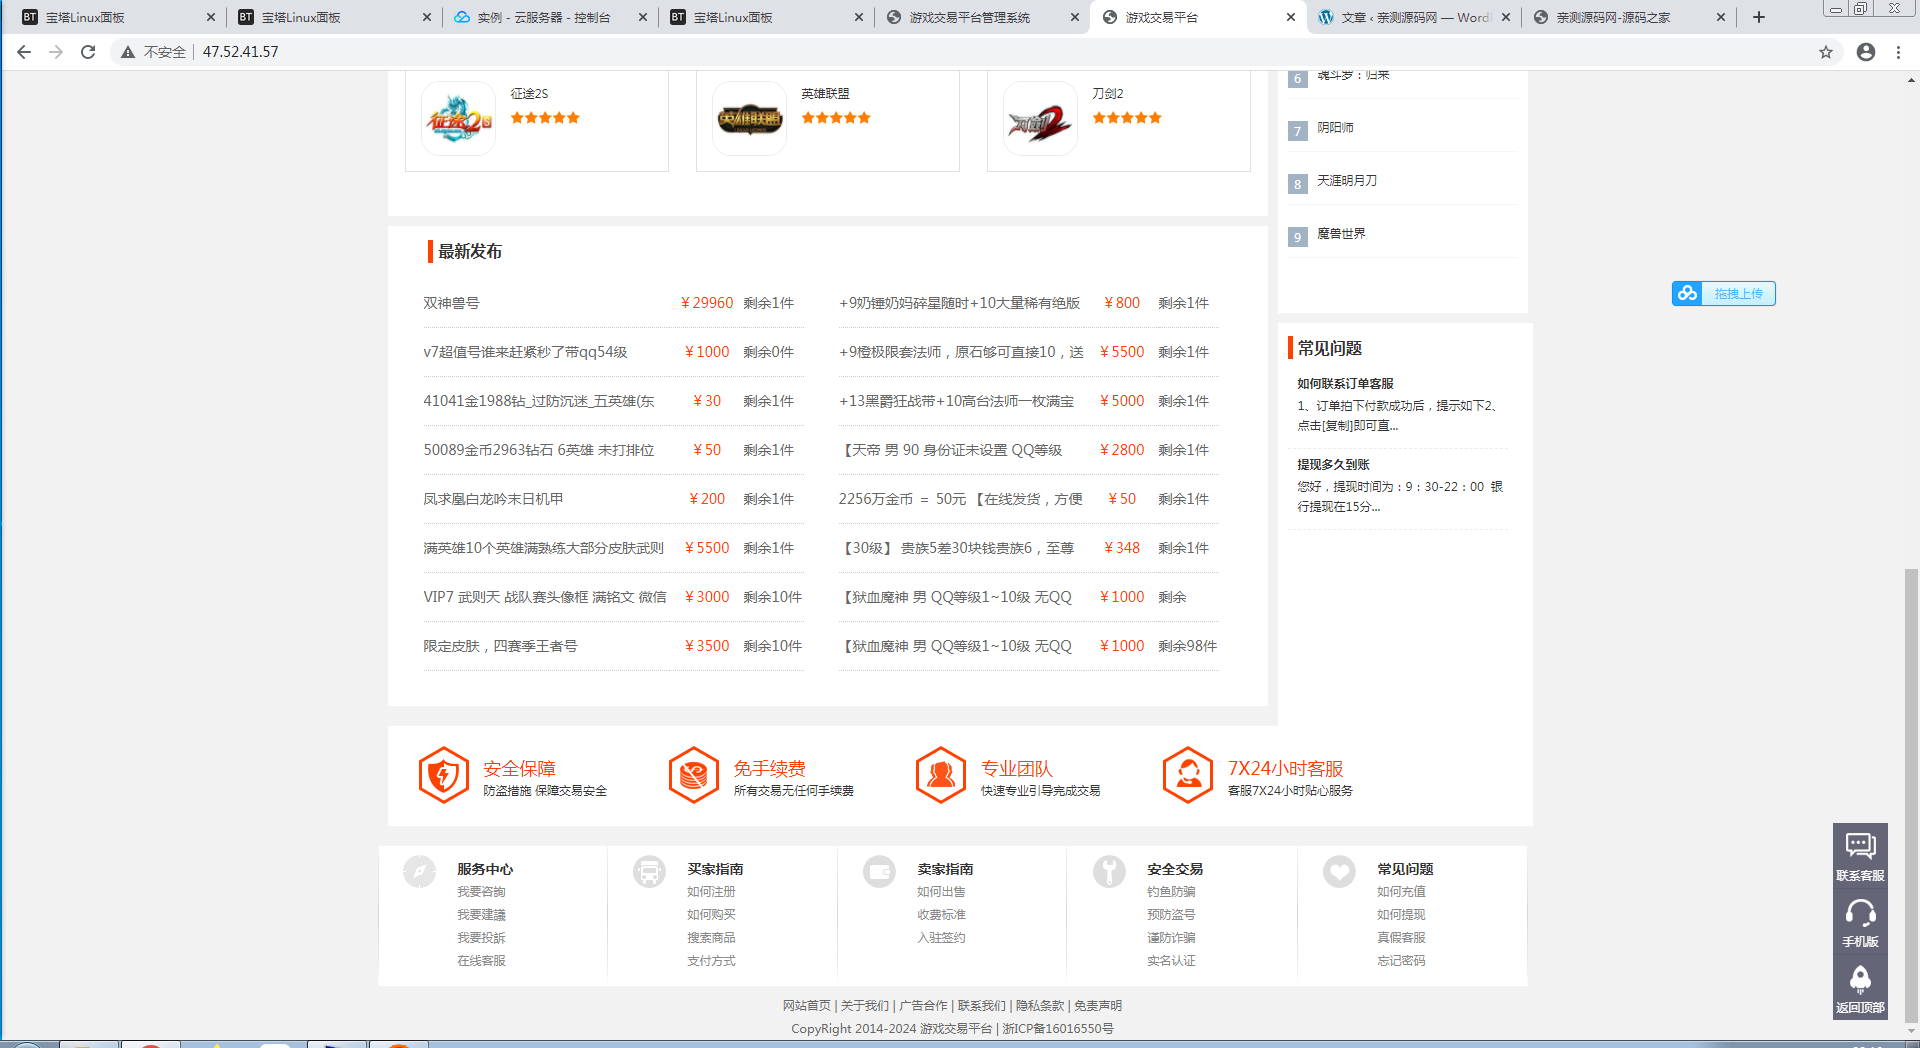Open the 天涯明月刀 ranked game
The height and width of the screenshot is (1048, 1920).
(1347, 181)
